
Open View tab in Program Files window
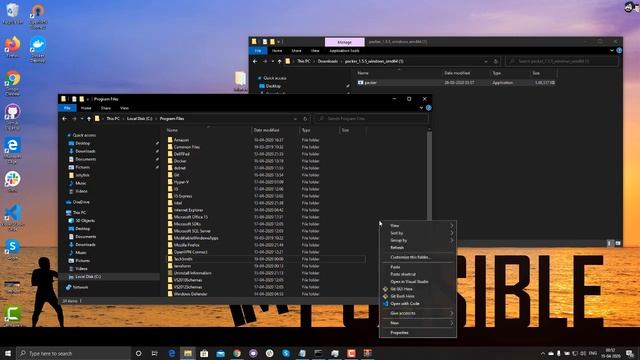pyautogui.click(x=124, y=108)
